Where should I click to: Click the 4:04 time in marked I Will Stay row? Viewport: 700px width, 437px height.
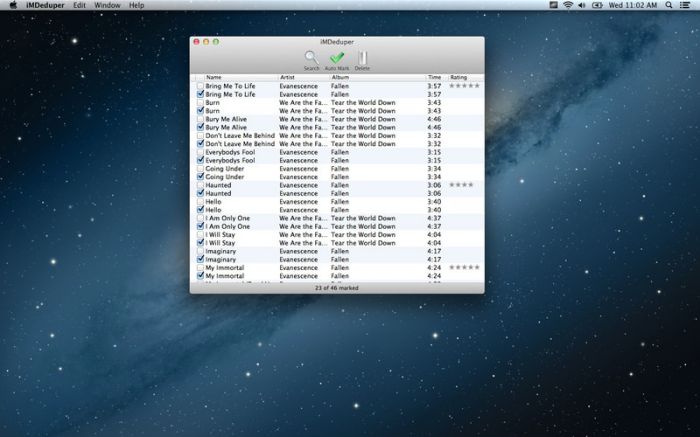(x=434, y=243)
